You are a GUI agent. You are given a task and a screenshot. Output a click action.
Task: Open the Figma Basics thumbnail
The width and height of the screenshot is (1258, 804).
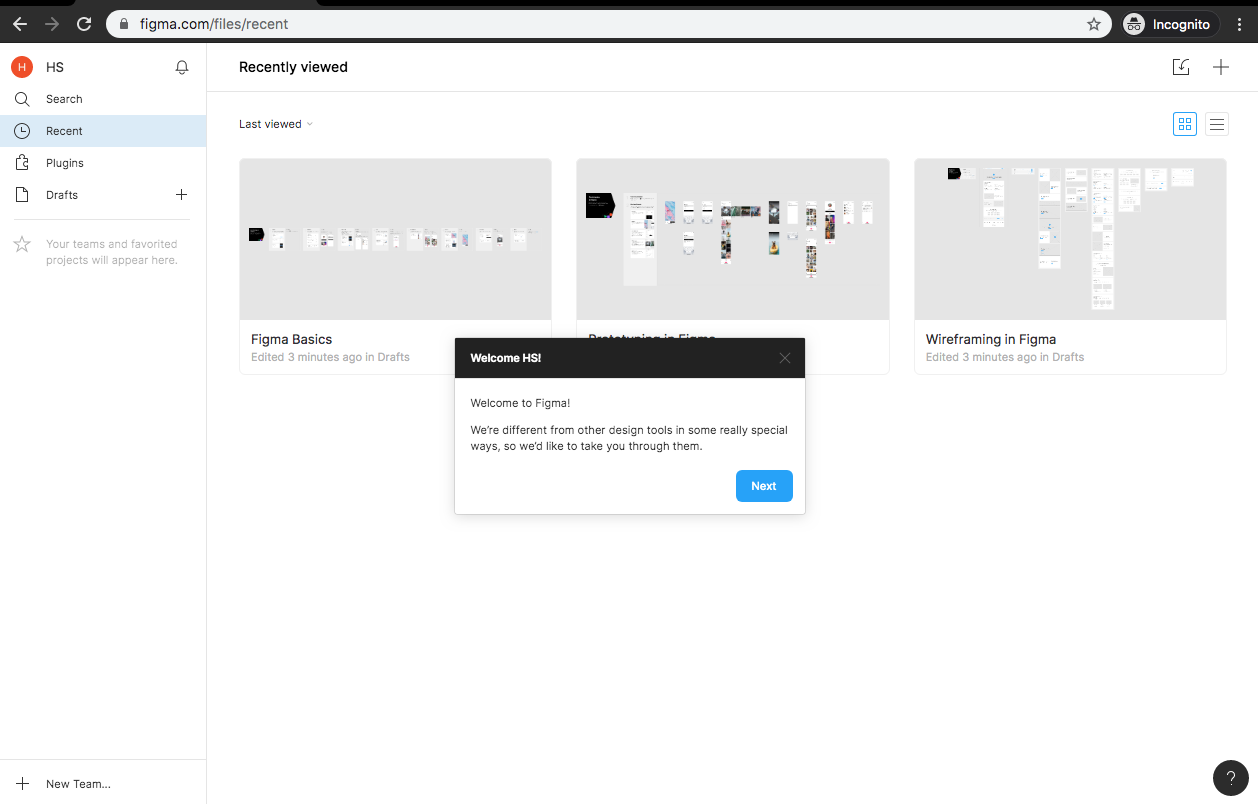click(x=395, y=239)
